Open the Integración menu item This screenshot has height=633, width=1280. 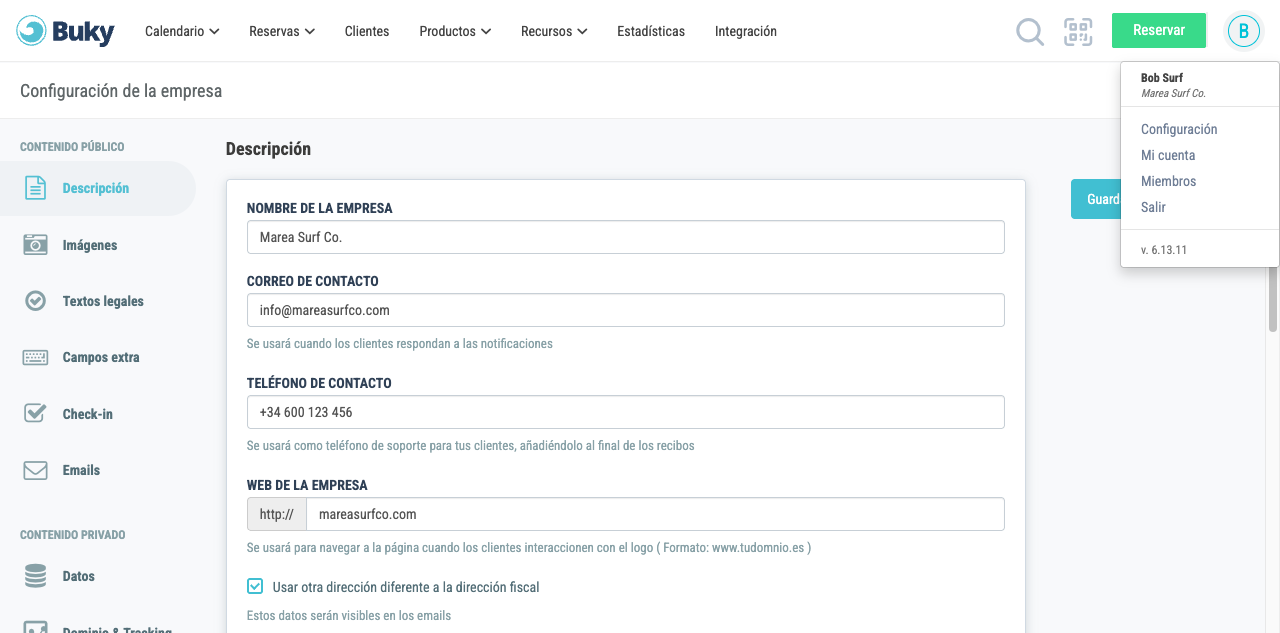pyautogui.click(x=746, y=31)
